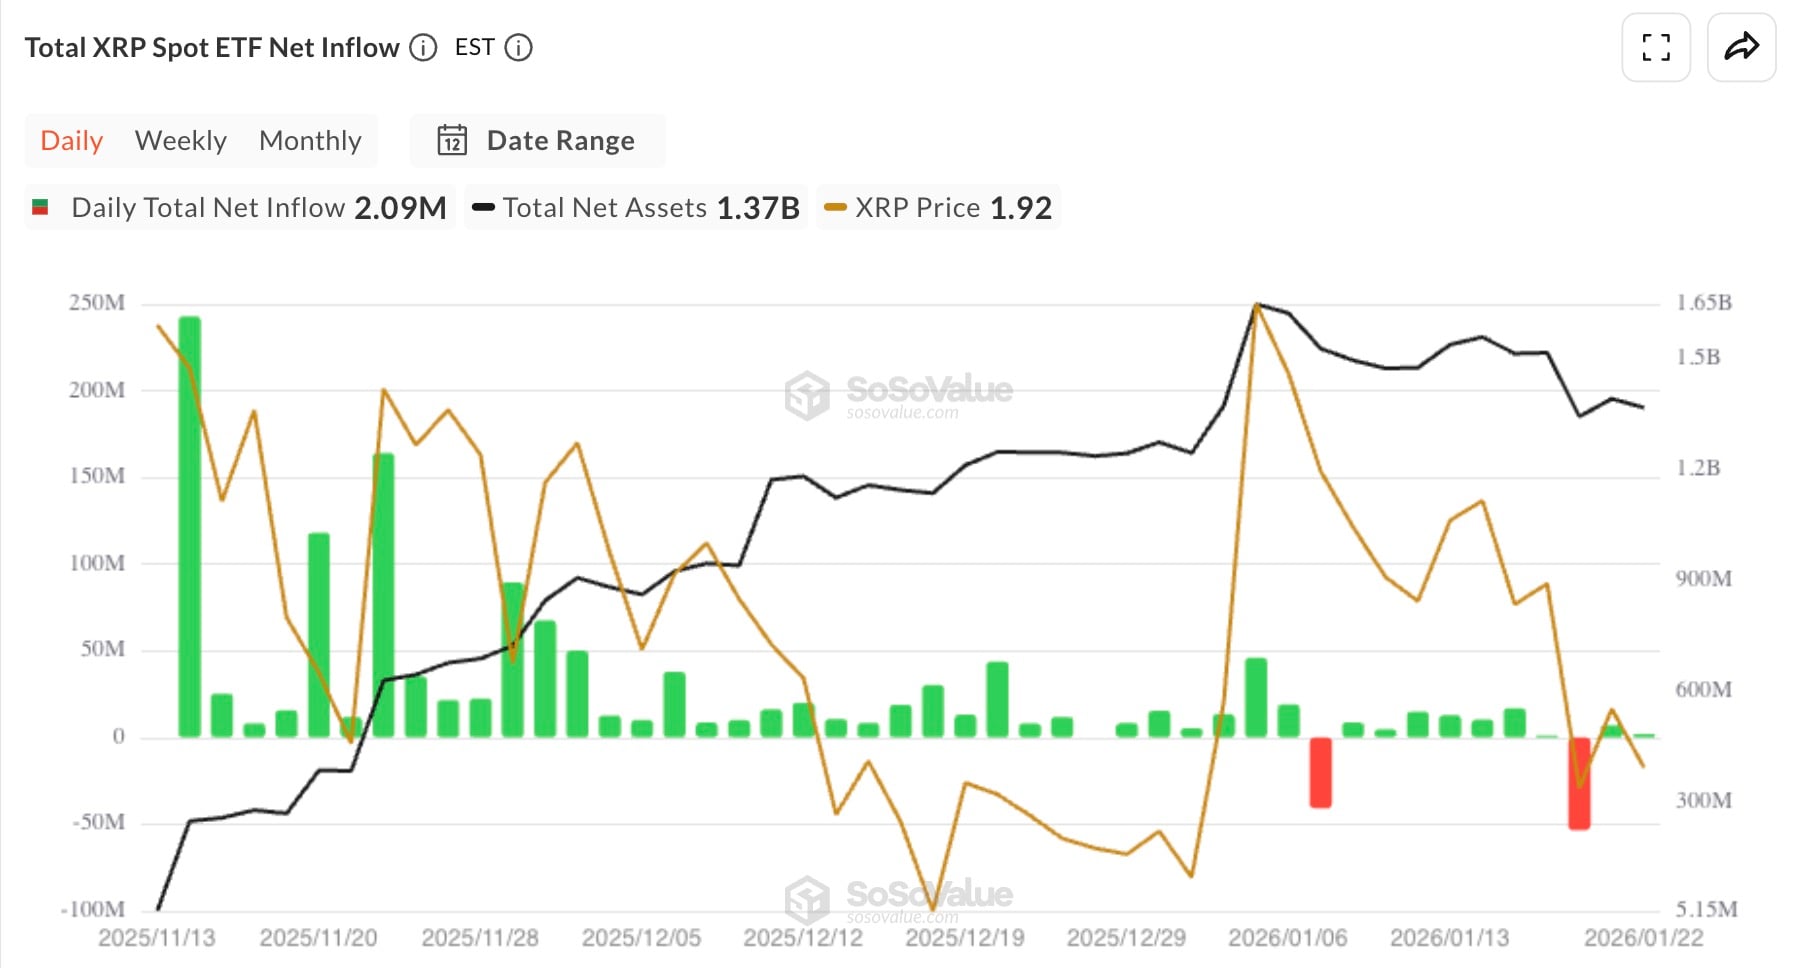Open the info tooltip beside the chart title
The height and width of the screenshot is (968, 1794).
(423, 46)
